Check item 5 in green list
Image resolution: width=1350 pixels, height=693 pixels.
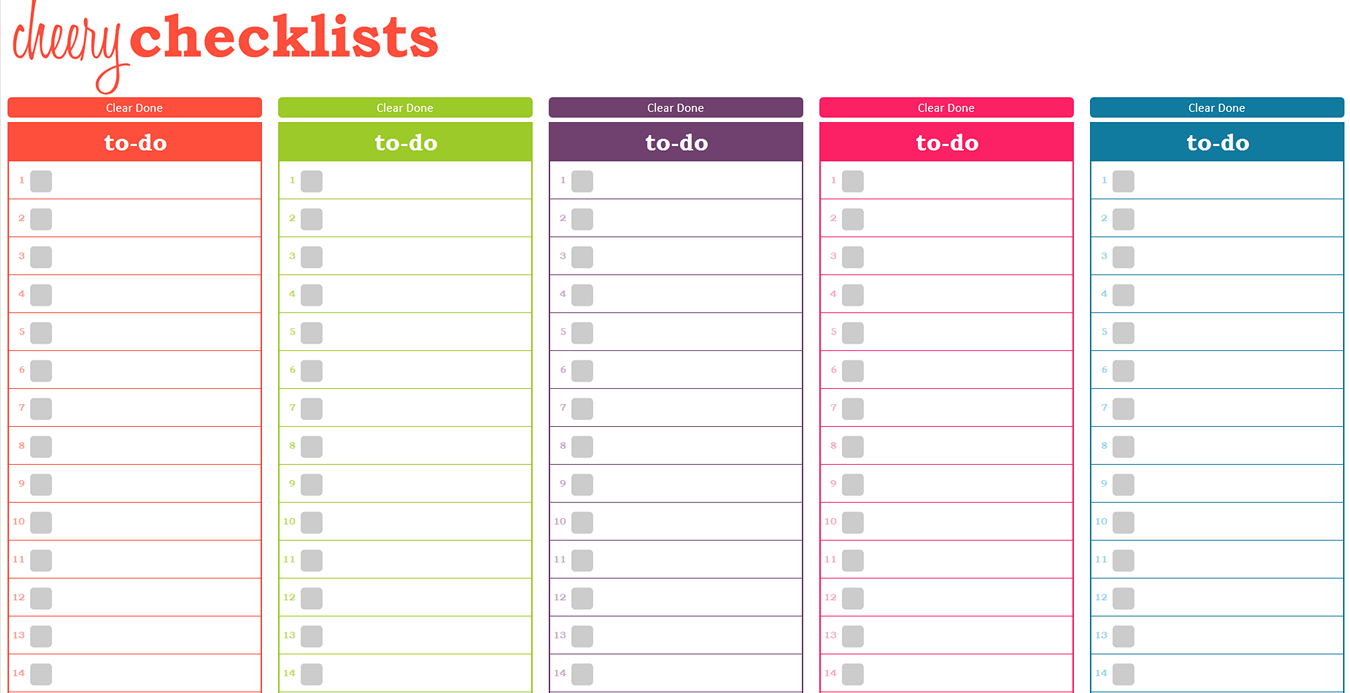[x=312, y=333]
